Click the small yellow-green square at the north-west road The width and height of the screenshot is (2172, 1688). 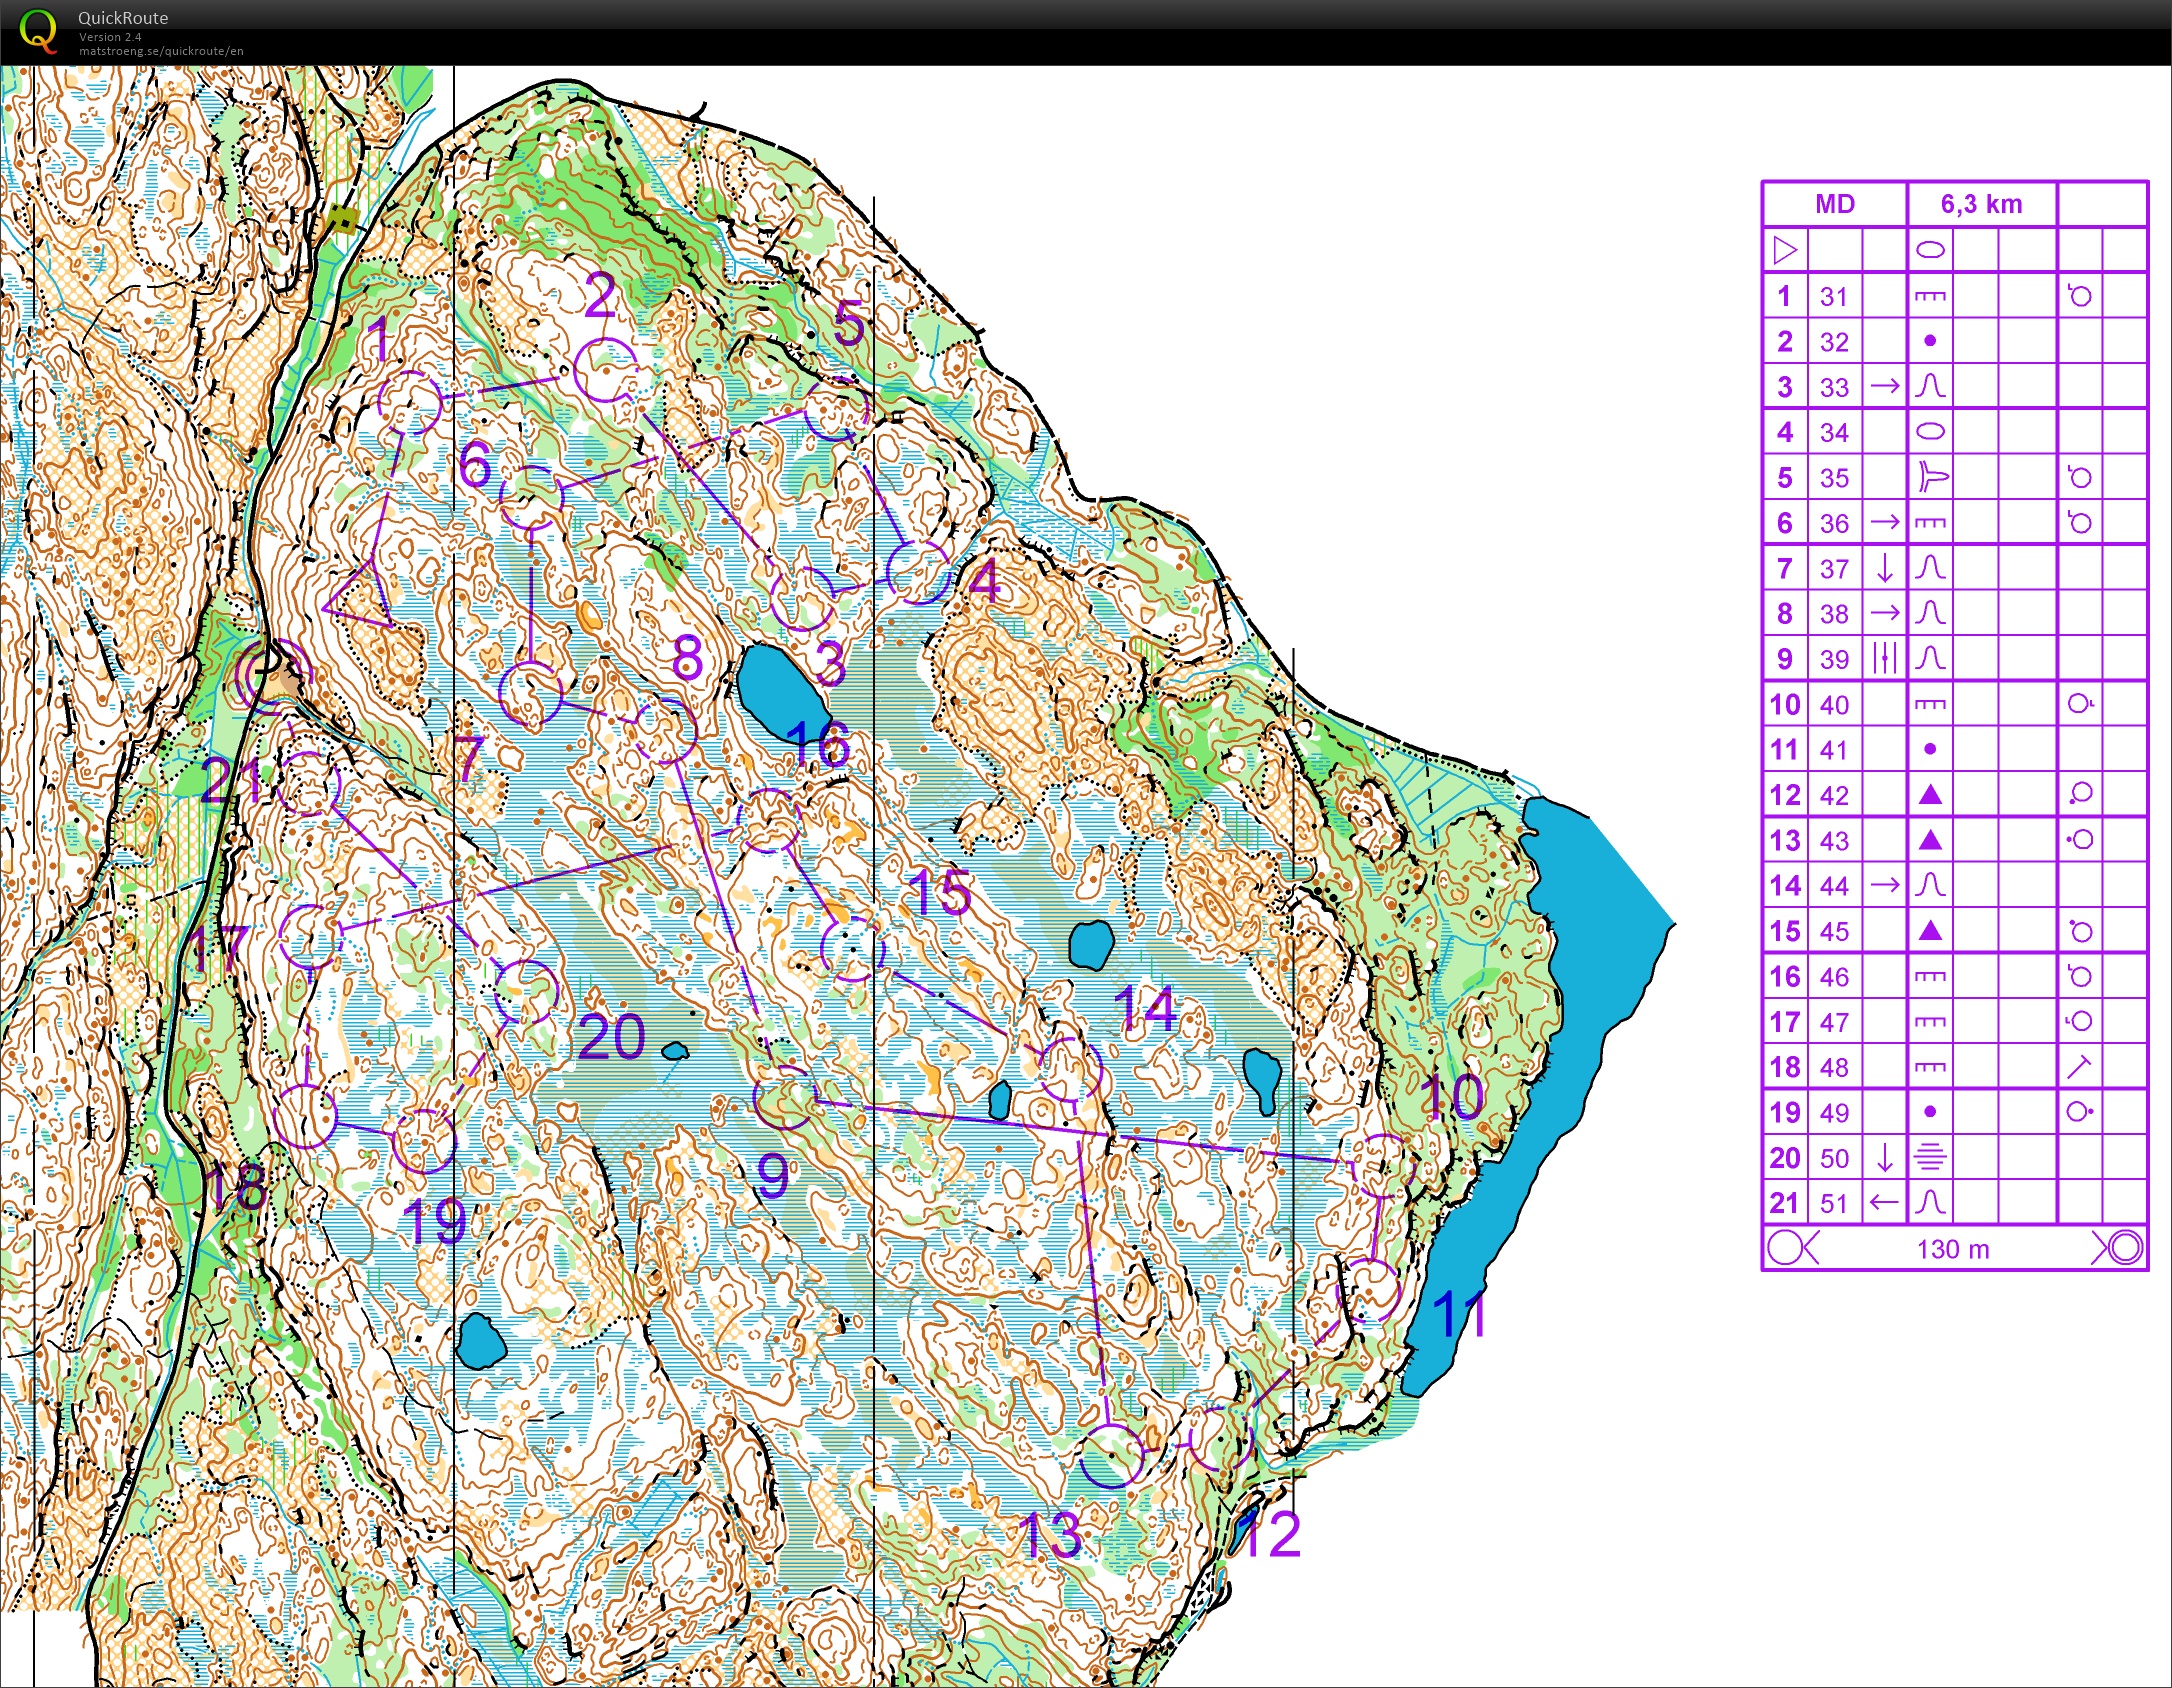344,219
